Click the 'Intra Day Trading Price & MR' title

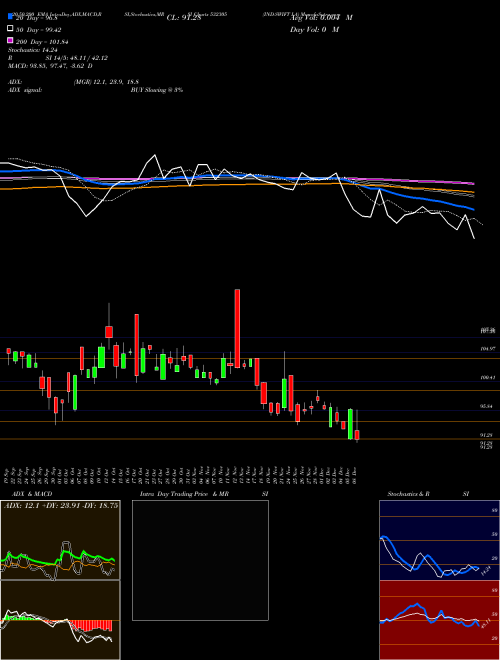(x=184, y=494)
